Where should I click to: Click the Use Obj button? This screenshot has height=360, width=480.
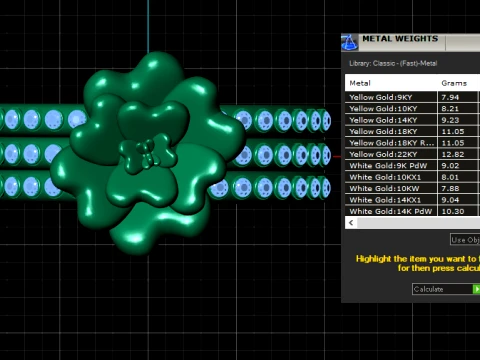click(x=465, y=240)
